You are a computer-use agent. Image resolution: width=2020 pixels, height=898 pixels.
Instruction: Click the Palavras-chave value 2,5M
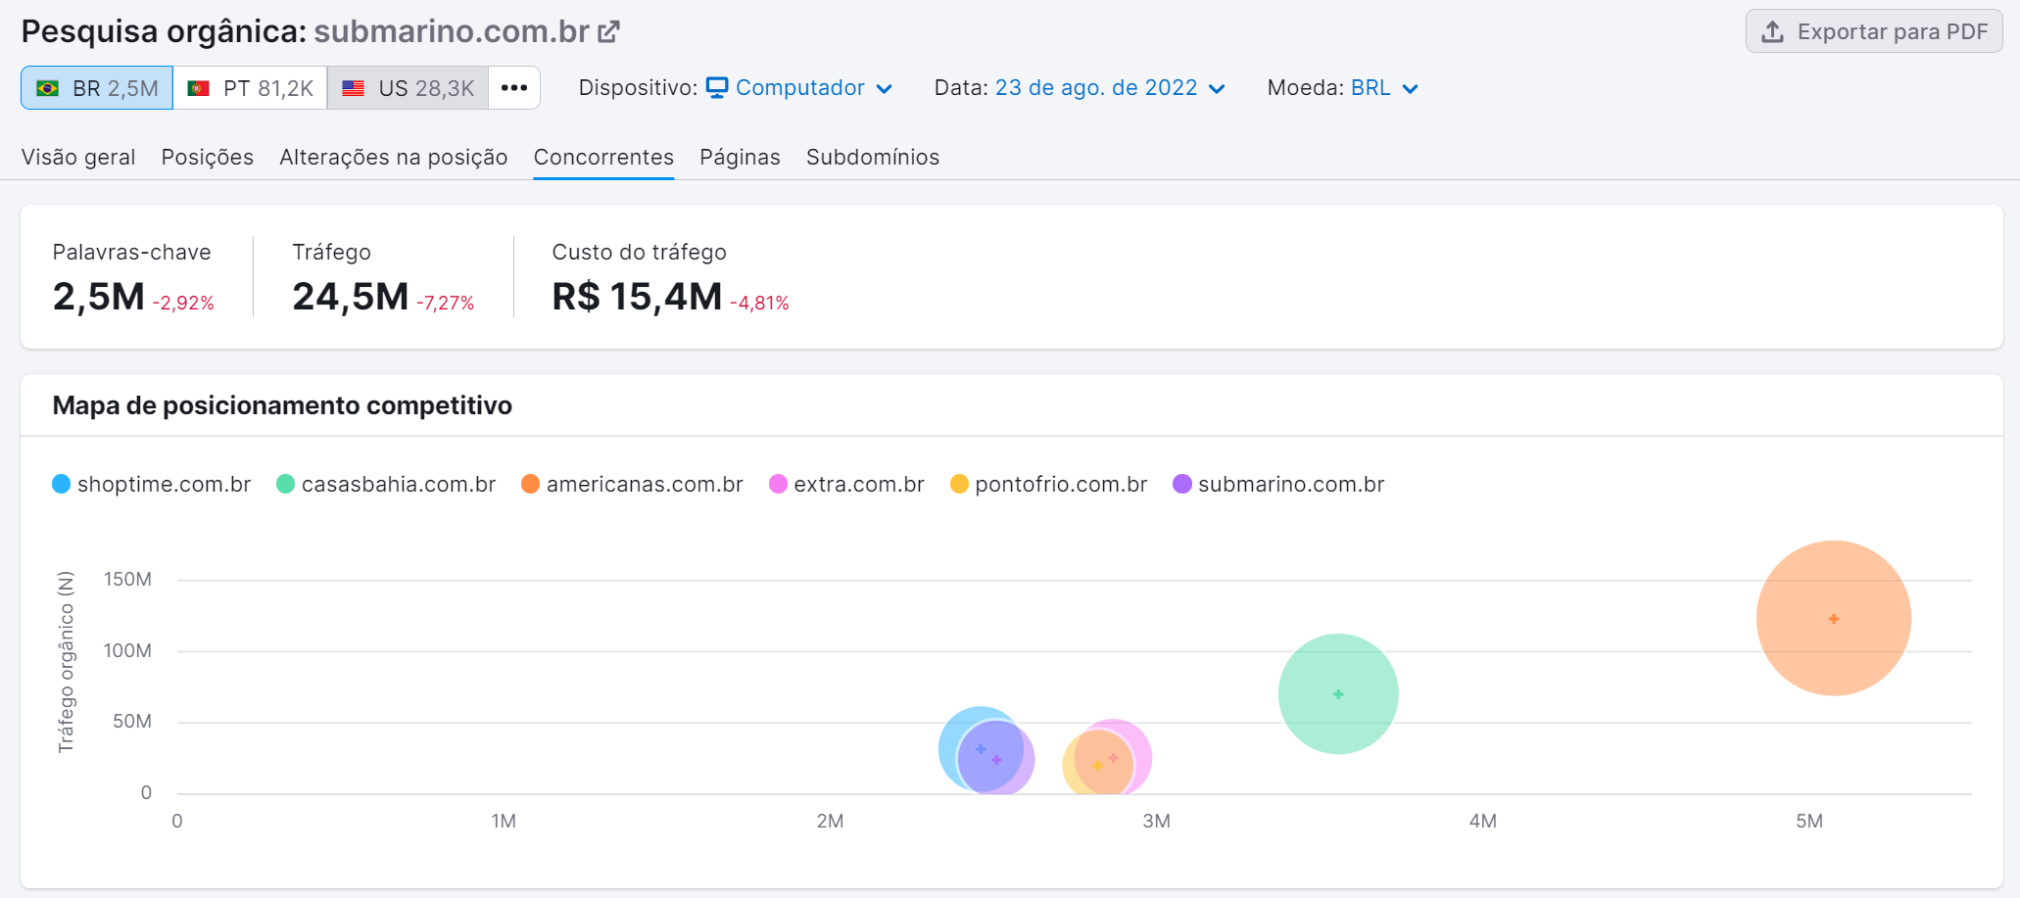[x=98, y=297]
